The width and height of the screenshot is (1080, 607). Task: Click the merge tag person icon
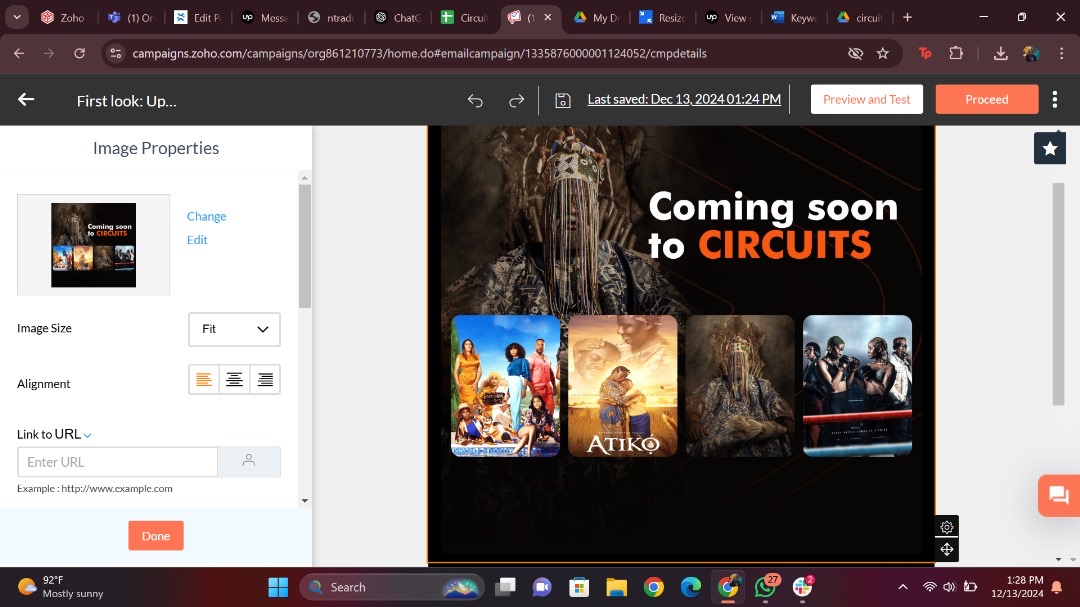click(x=249, y=461)
